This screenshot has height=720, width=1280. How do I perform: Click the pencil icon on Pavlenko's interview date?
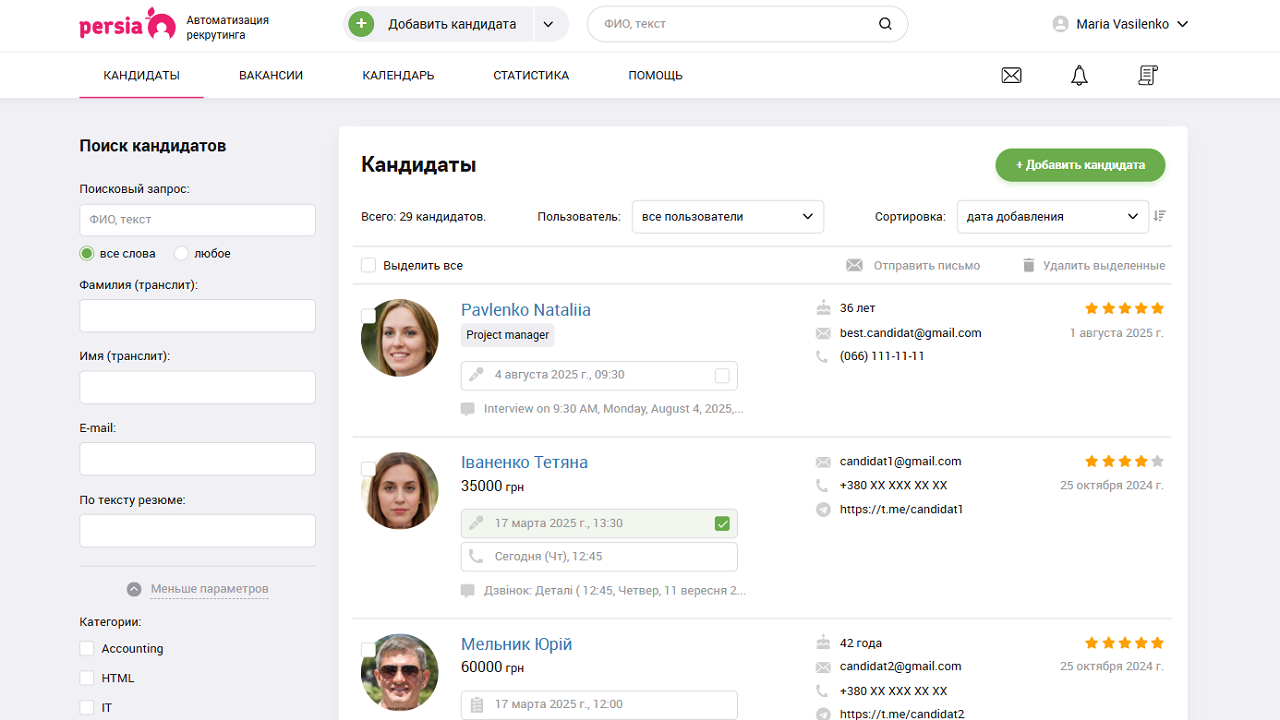pyautogui.click(x=477, y=375)
